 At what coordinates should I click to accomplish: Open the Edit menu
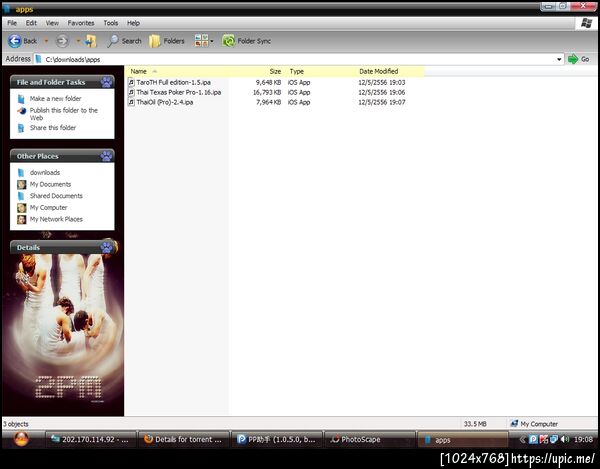[x=31, y=23]
